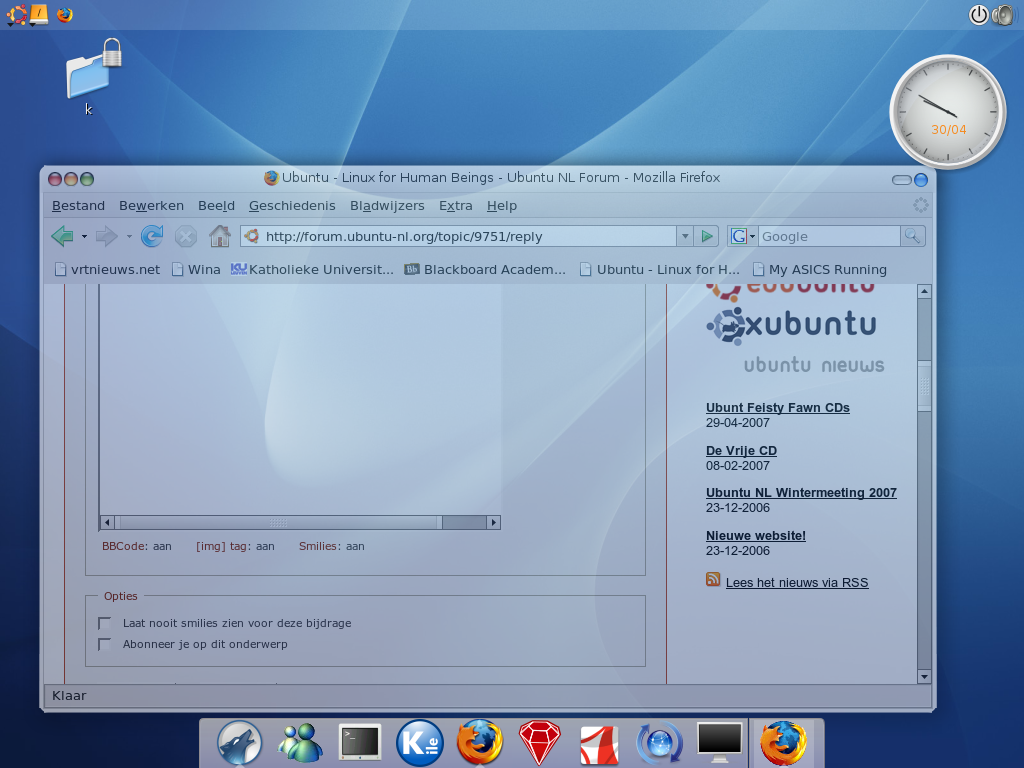Check 'Abonneer je op dit onderwerp'
Screen dimensions: 1024x768
(x=104, y=644)
